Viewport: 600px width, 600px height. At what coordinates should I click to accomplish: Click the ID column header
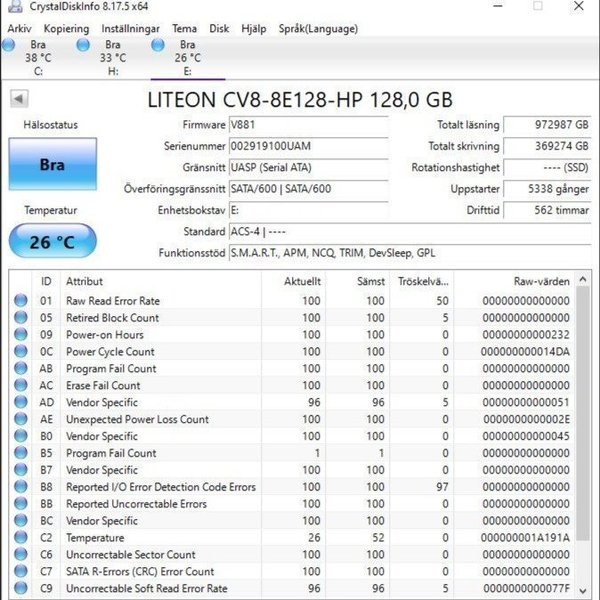(46, 281)
